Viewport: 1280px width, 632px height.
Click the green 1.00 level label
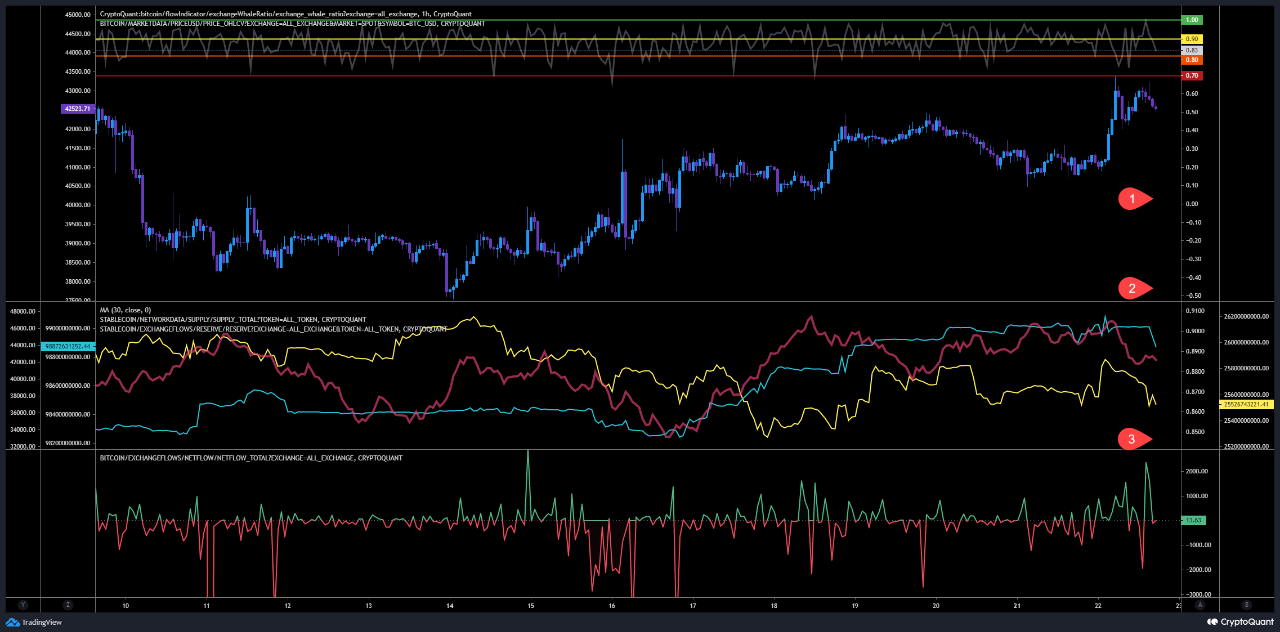point(1190,20)
